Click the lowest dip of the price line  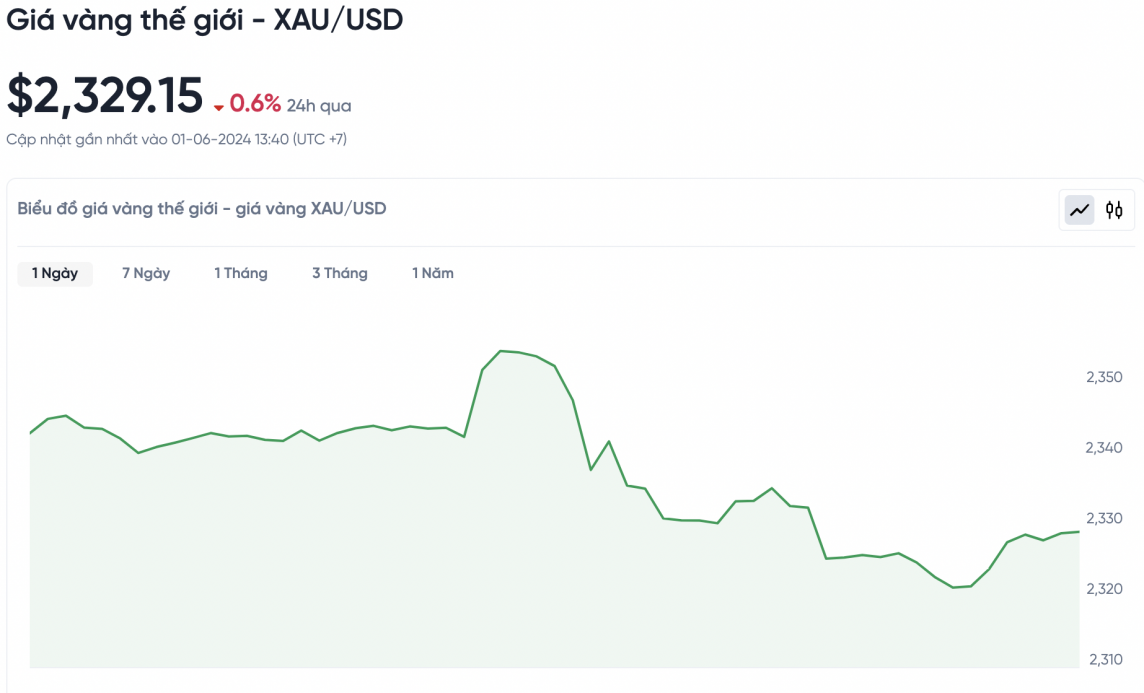click(953, 587)
